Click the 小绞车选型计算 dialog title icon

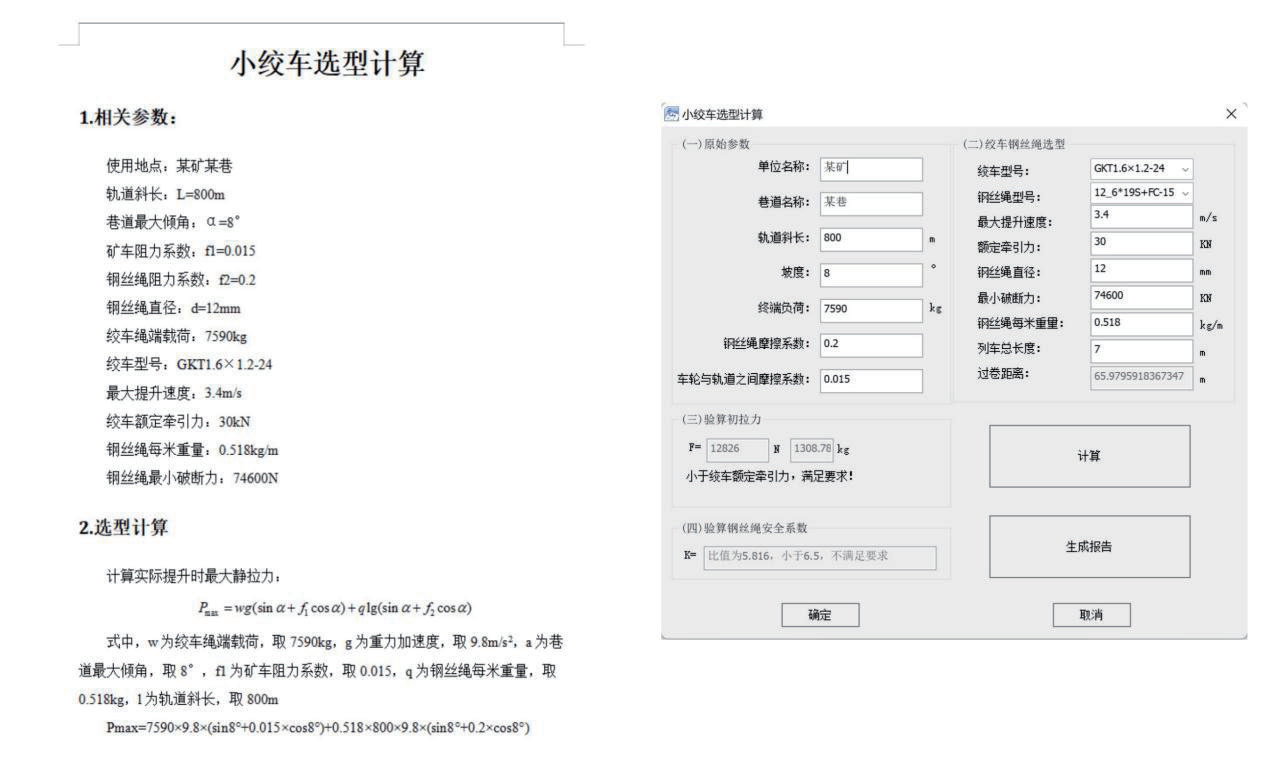(x=671, y=115)
